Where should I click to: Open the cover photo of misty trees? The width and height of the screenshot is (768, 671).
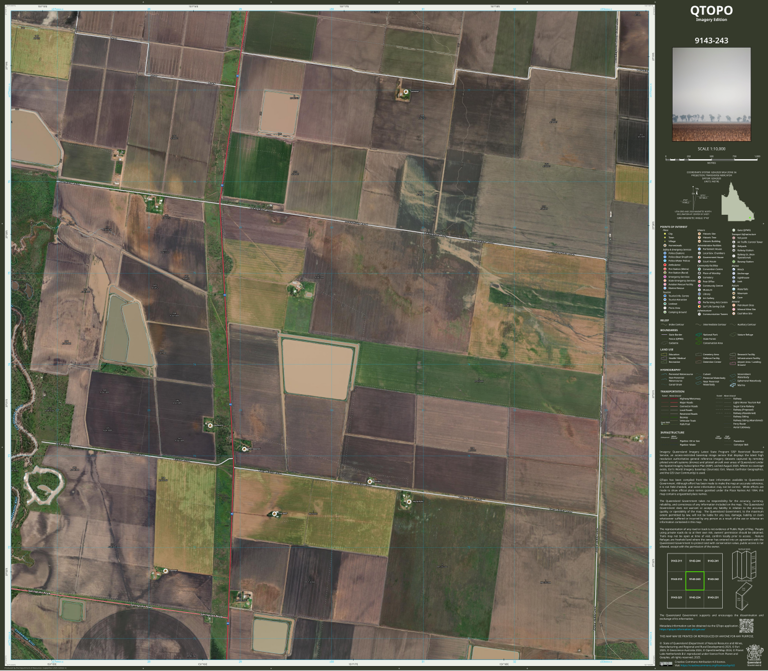(x=711, y=94)
